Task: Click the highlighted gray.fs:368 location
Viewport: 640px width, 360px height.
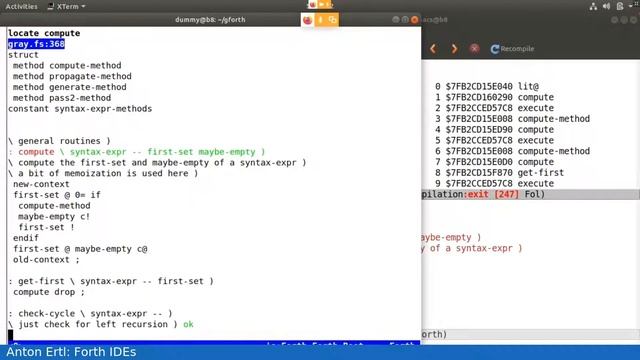Action: 36,44
